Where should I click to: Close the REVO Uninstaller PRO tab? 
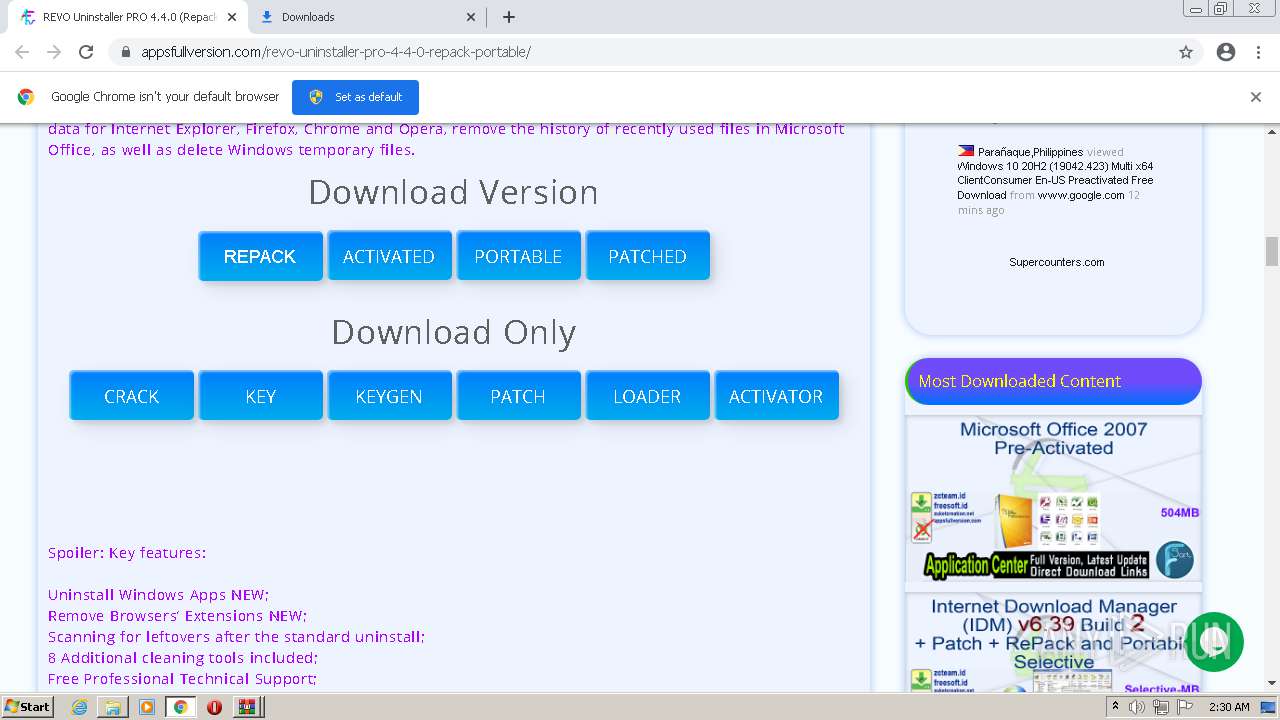(x=231, y=17)
